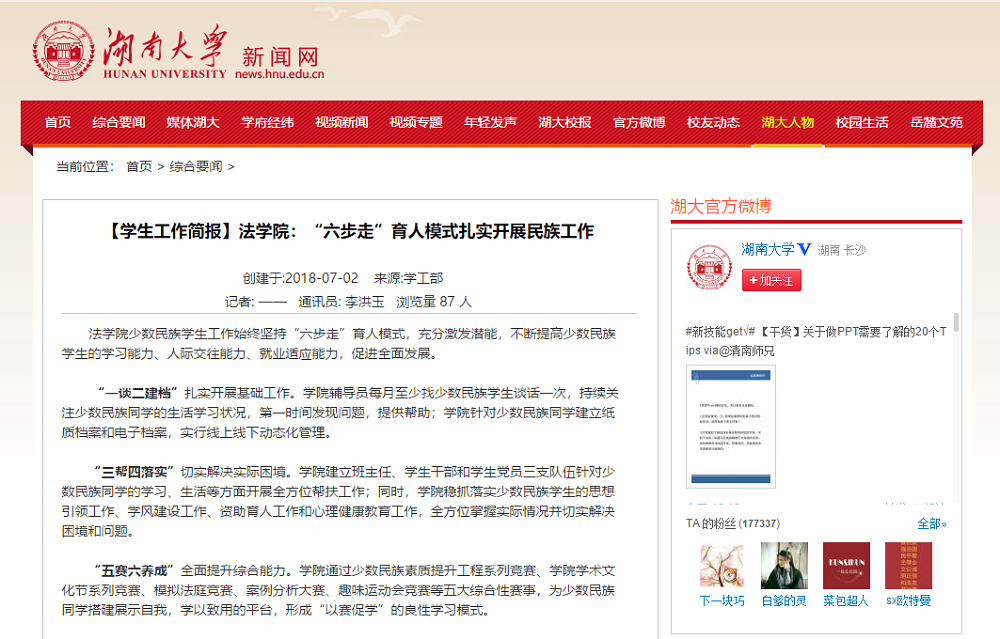Open the 官方微博 navigation item
This screenshot has width=1000, height=639.
639,122
